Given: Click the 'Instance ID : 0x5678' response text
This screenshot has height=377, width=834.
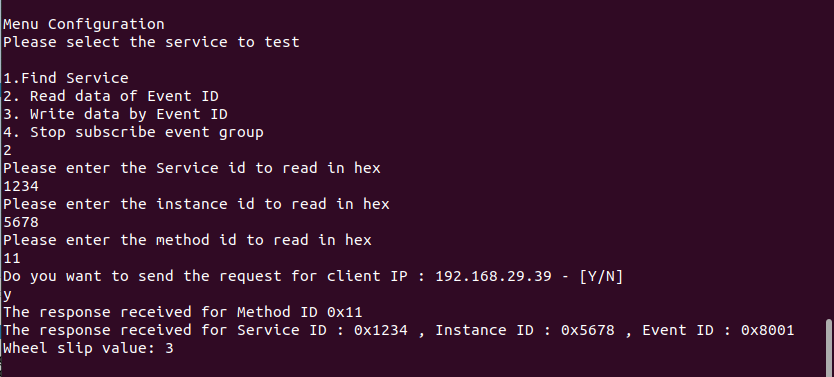Looking at the screenshot, I should click(525, 330).
